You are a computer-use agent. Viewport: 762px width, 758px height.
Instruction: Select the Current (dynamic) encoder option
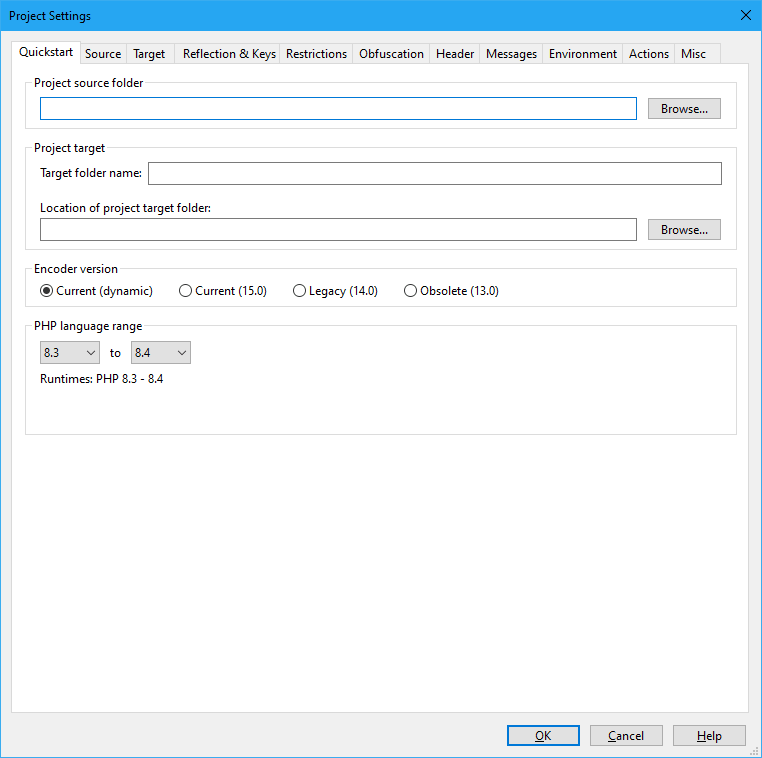coord(46,291)
